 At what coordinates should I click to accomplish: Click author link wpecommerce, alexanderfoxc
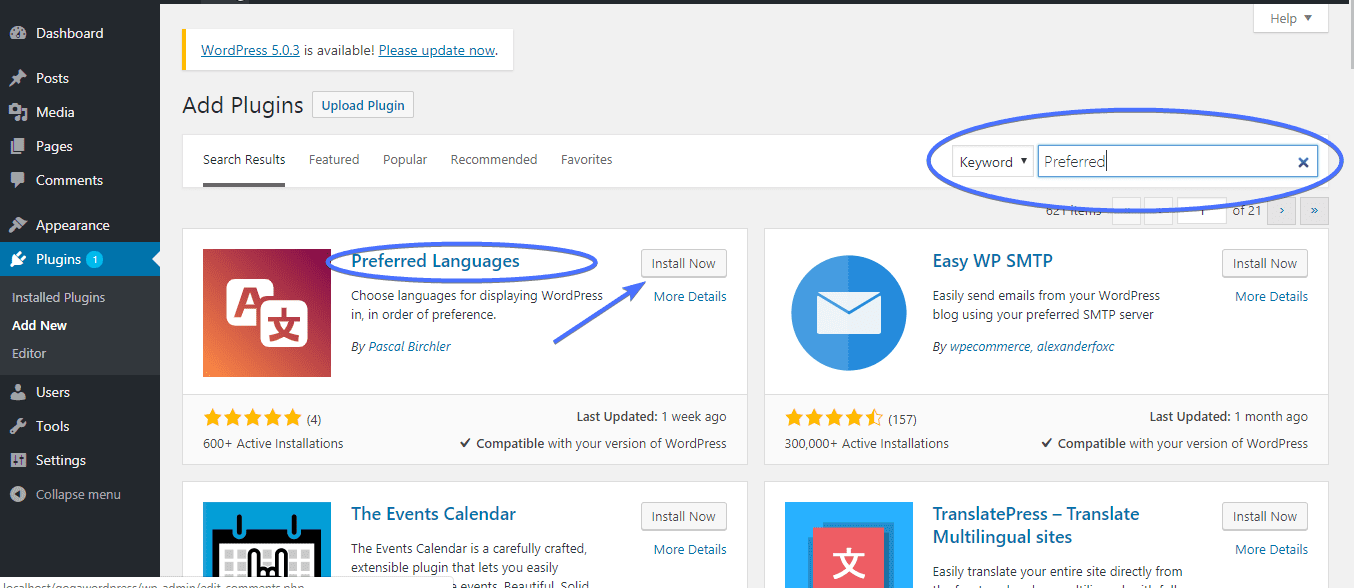click(x=1031, y=347)
